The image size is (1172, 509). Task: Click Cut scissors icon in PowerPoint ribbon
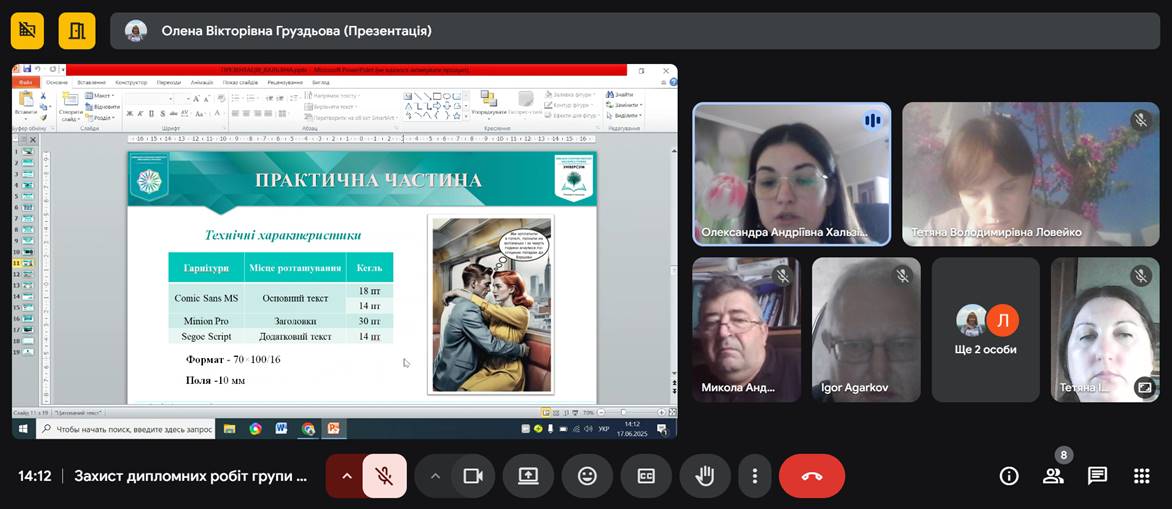pyautogui.click(x=43, y=96)
